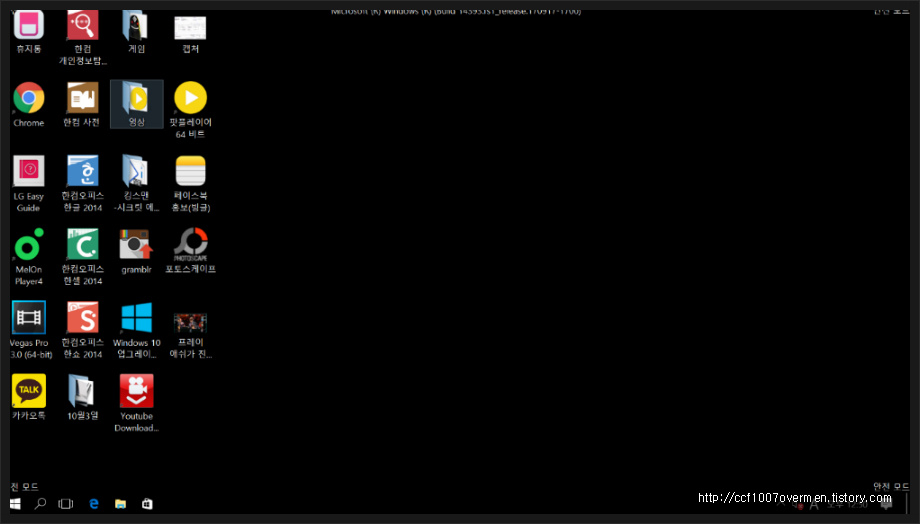This screenshot has height=524, width=920.
Task: Open File Explorer from the taskbar
Action: (120, 503)
